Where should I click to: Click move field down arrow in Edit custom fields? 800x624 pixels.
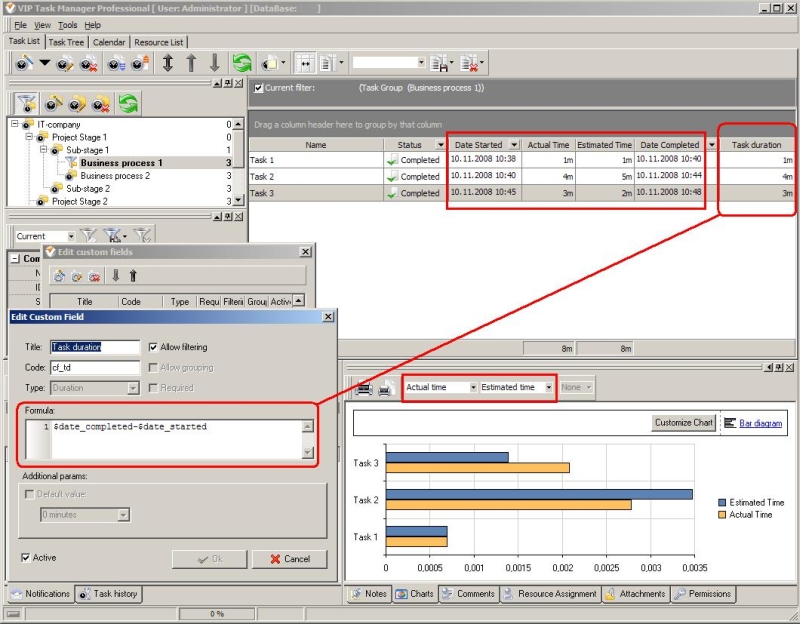[x=115, y=276]
